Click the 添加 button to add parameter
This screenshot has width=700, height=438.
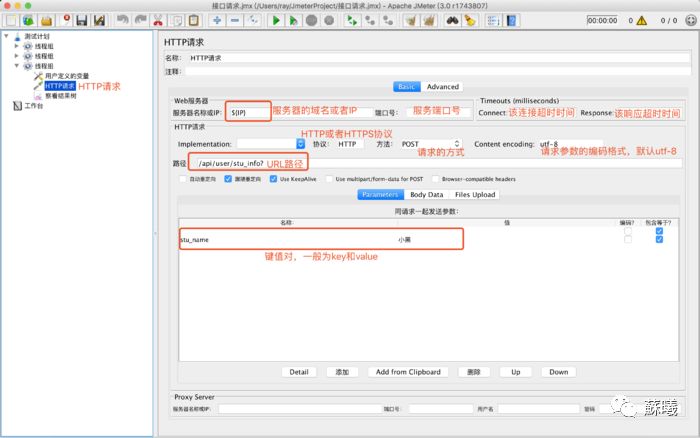click(x=342, y=372)
